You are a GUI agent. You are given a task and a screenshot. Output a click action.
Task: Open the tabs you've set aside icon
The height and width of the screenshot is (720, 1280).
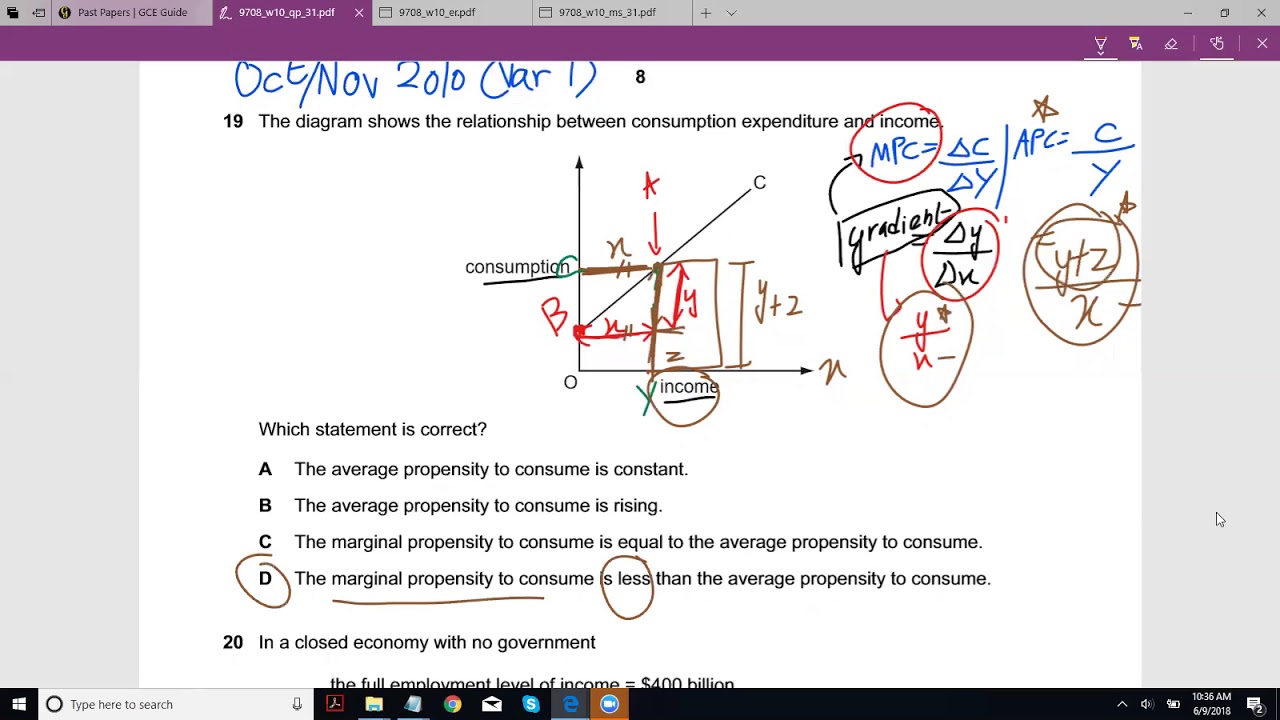12,13
